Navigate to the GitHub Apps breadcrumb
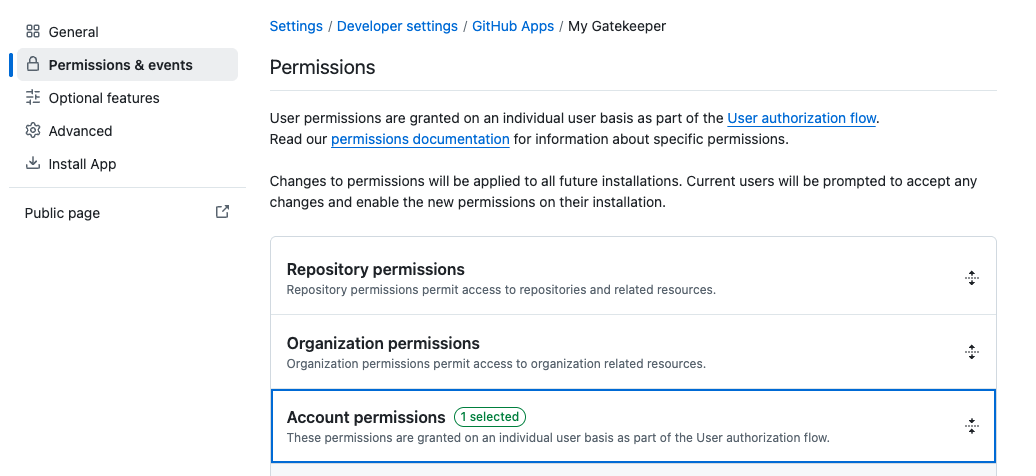 tap(512, 26)
